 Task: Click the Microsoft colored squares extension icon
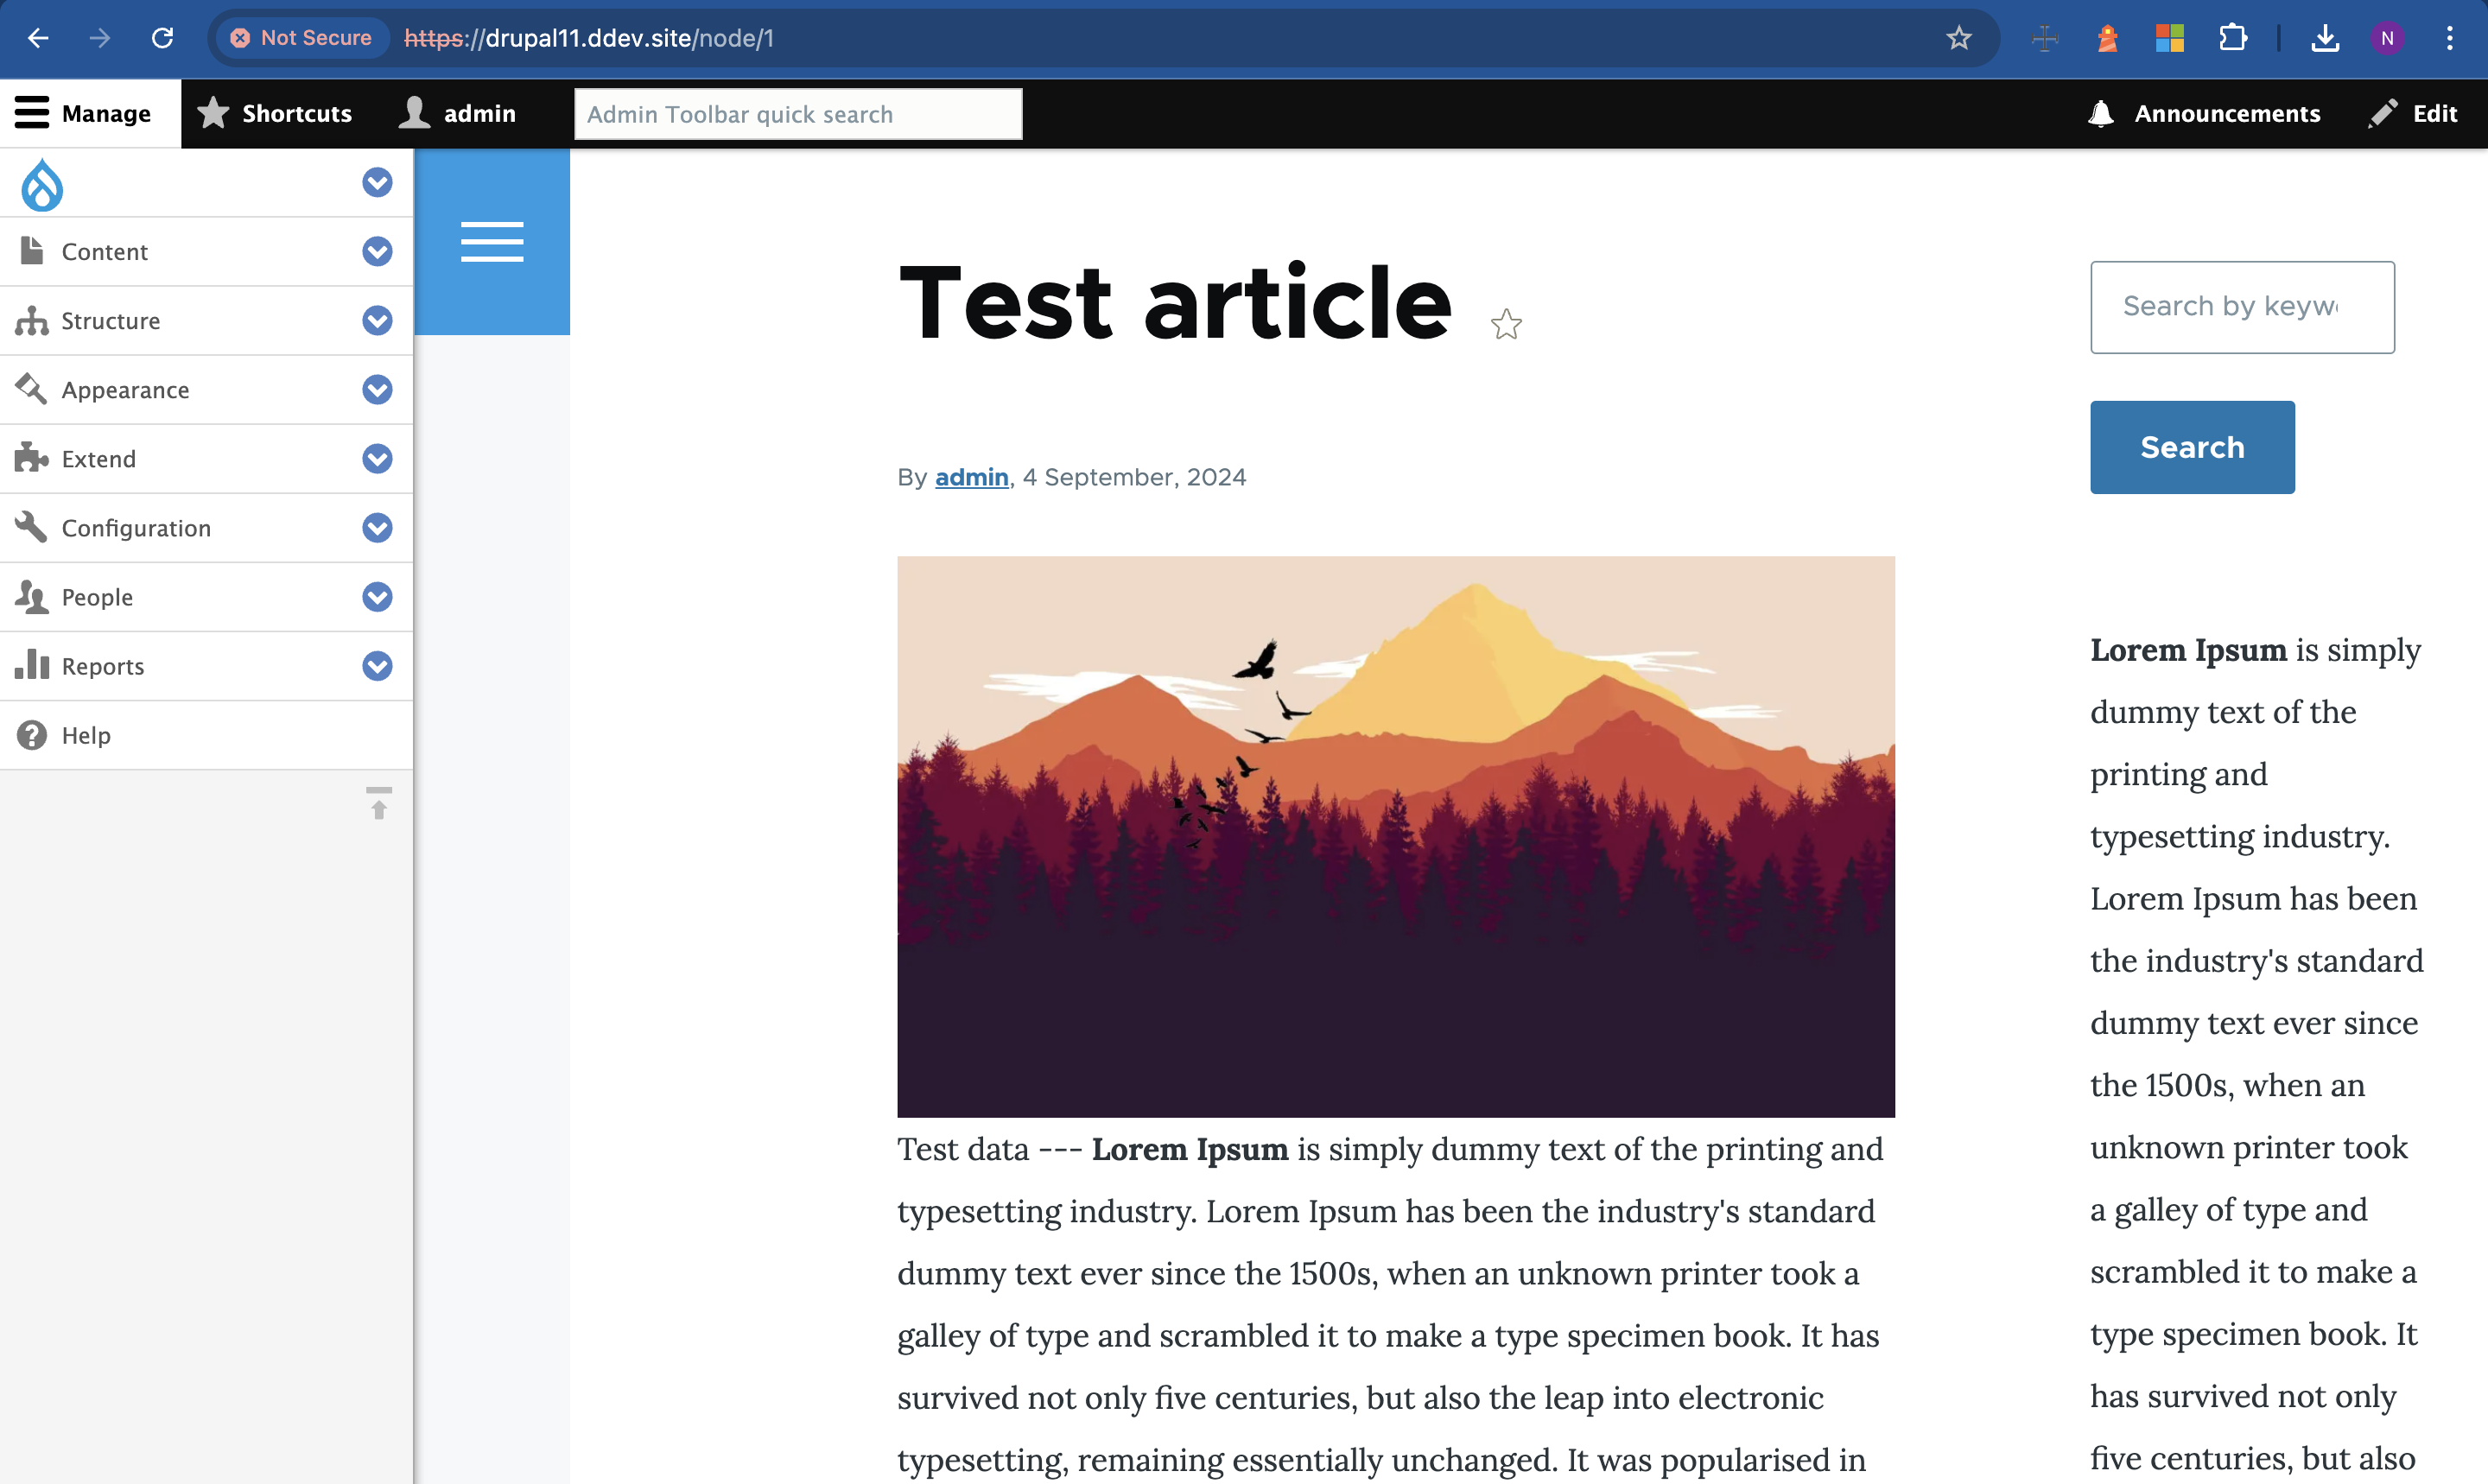point(2169,38)
